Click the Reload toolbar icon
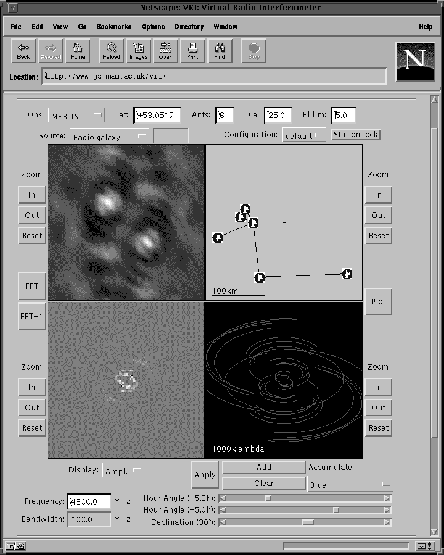The width and height of the screenshot is (444, 555). pyautogui.click(x=112, y=51)
